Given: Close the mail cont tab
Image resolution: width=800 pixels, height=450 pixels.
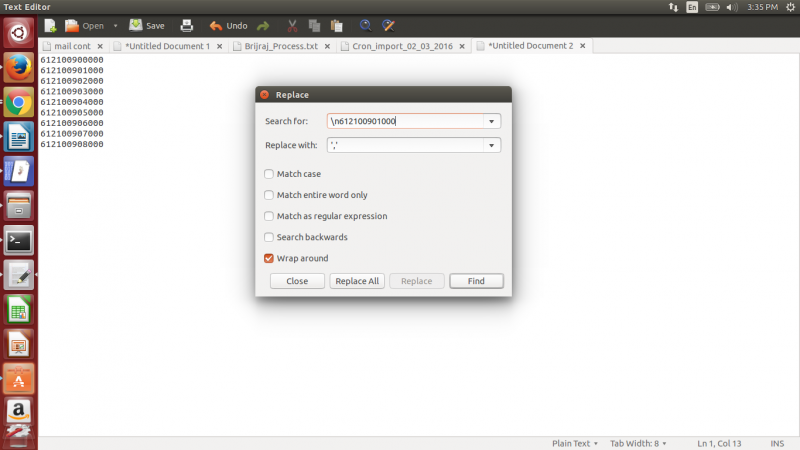Looking at the screenshot, I should pos(100,46).
